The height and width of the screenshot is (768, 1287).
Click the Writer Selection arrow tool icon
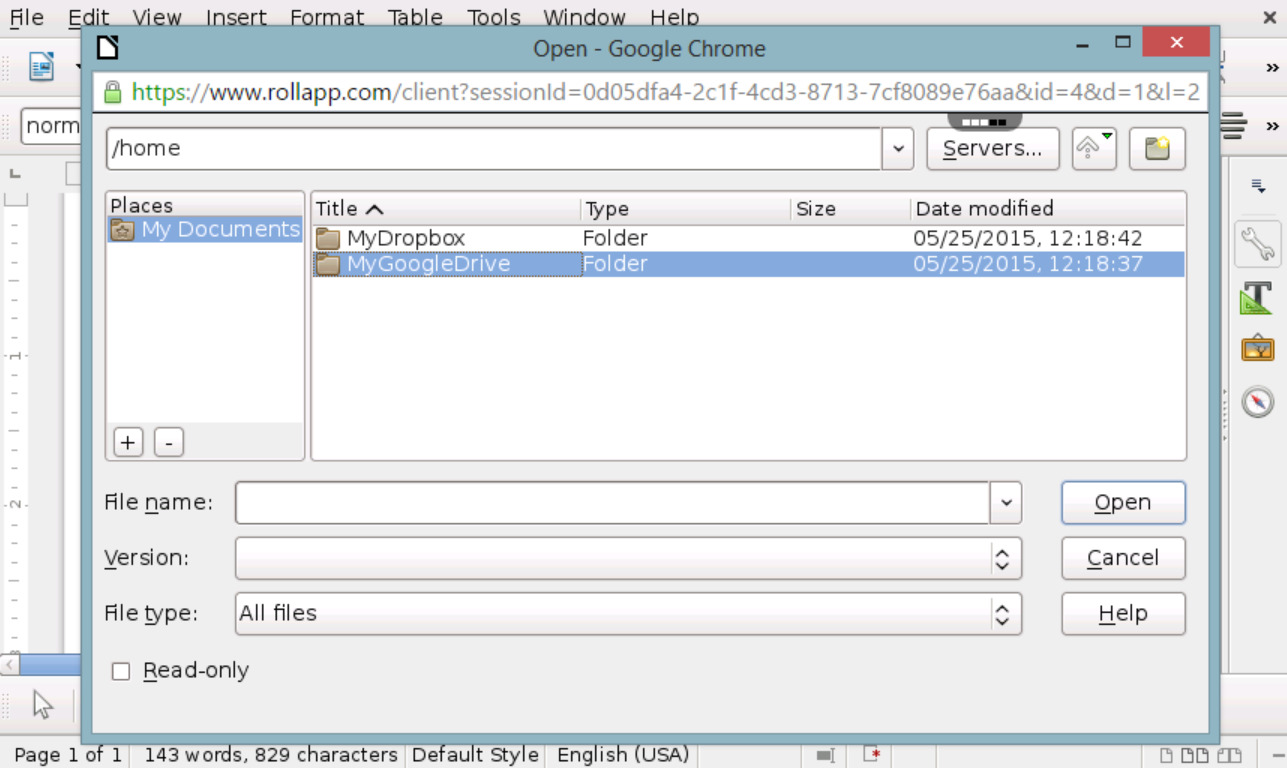(43, 704)
